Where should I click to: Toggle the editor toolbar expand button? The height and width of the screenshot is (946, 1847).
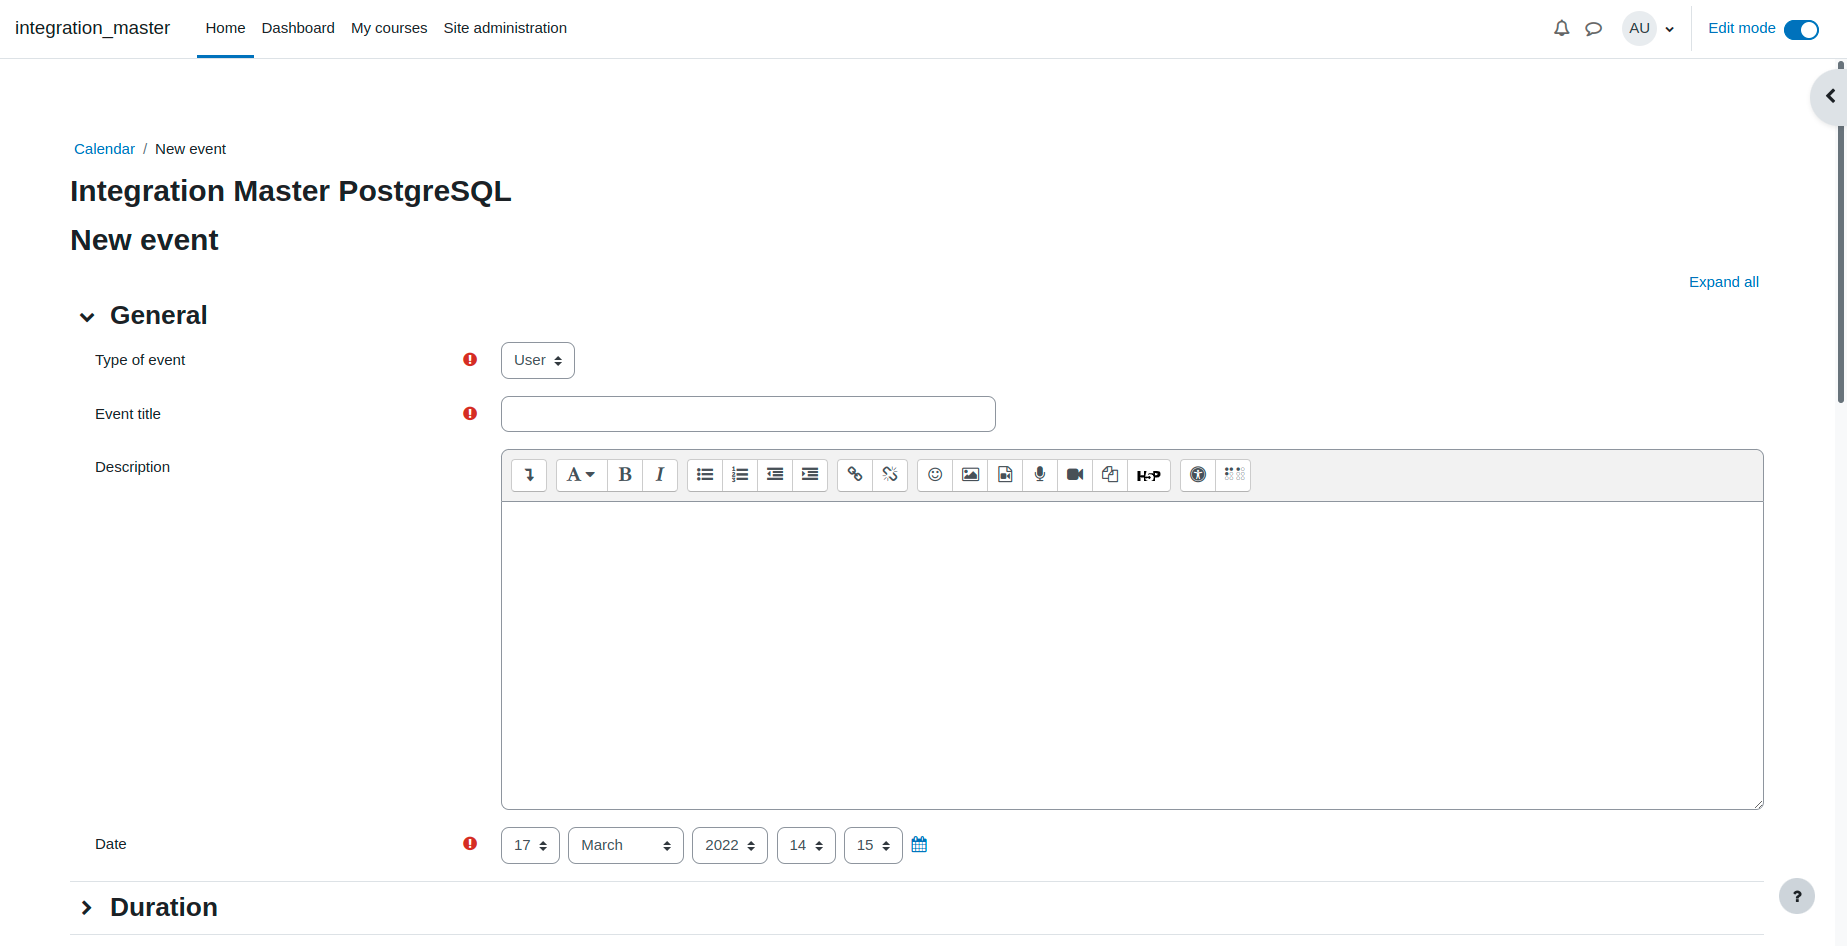pyautogui.click(x=529, y=475)
